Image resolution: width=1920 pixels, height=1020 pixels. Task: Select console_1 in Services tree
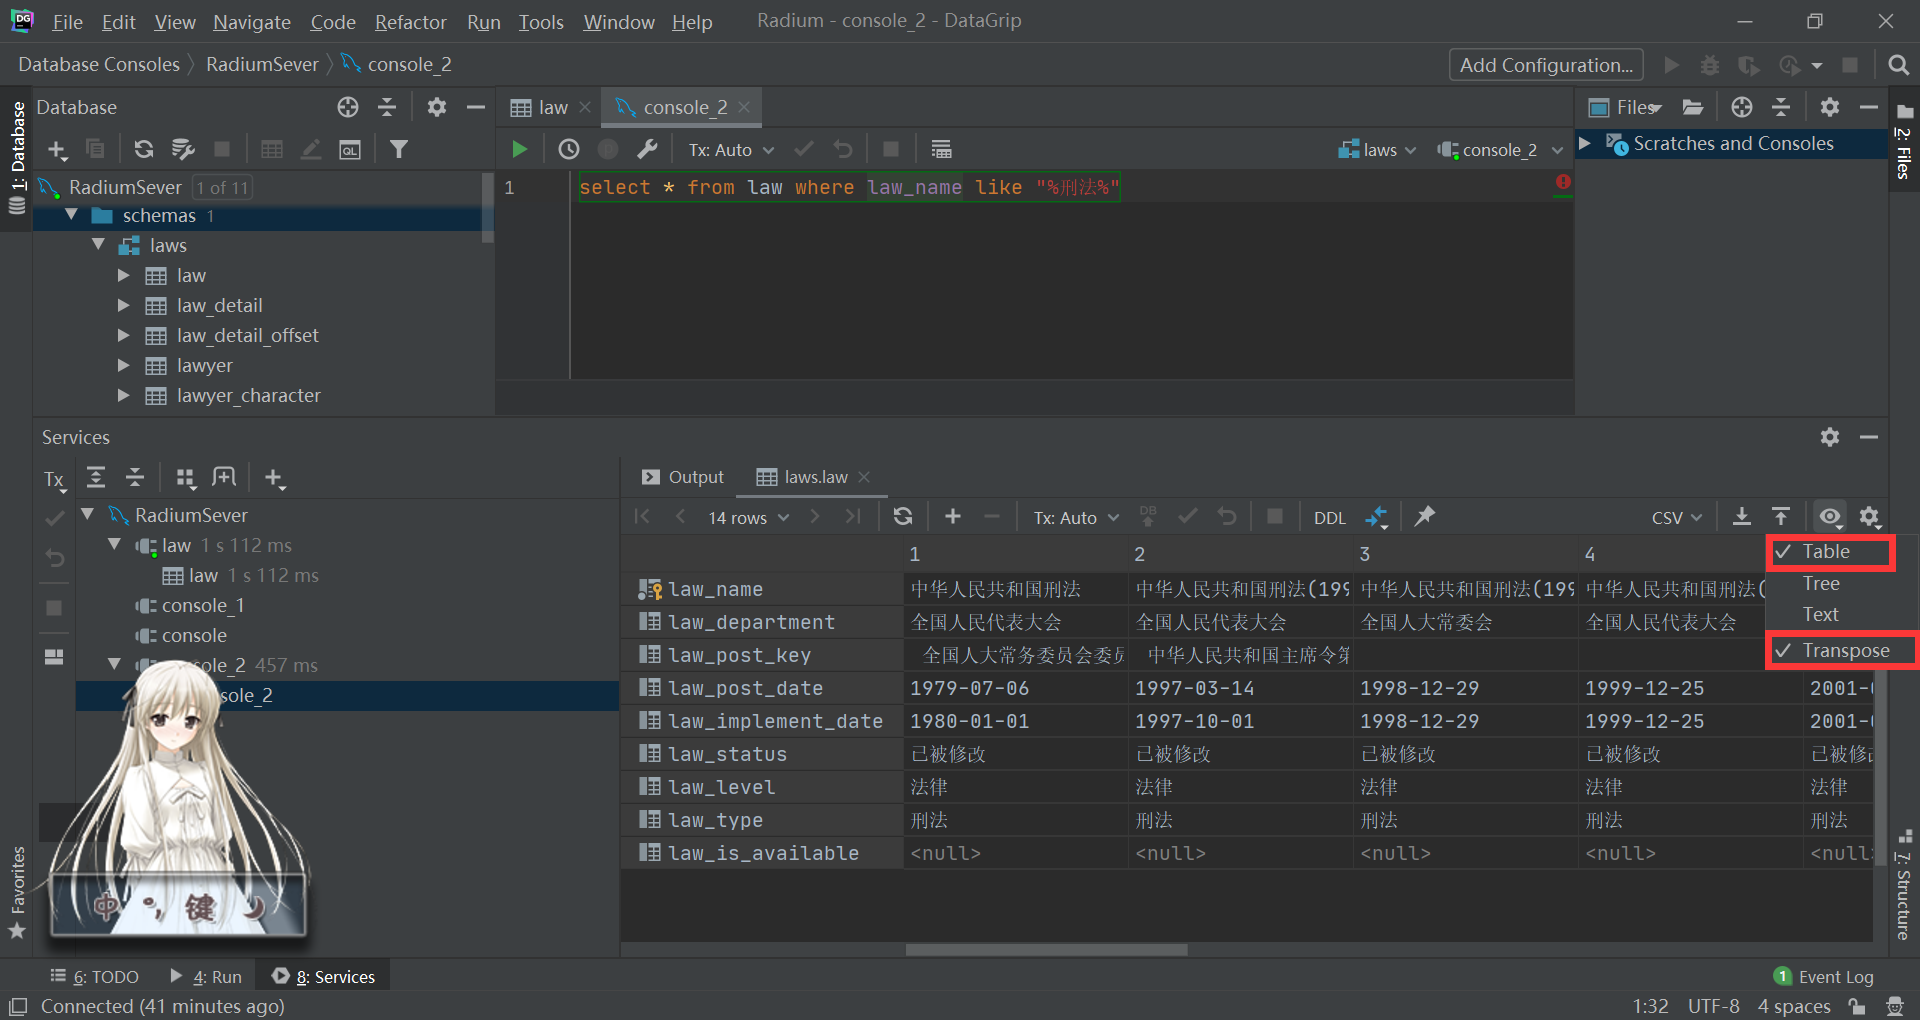(203, 605)
